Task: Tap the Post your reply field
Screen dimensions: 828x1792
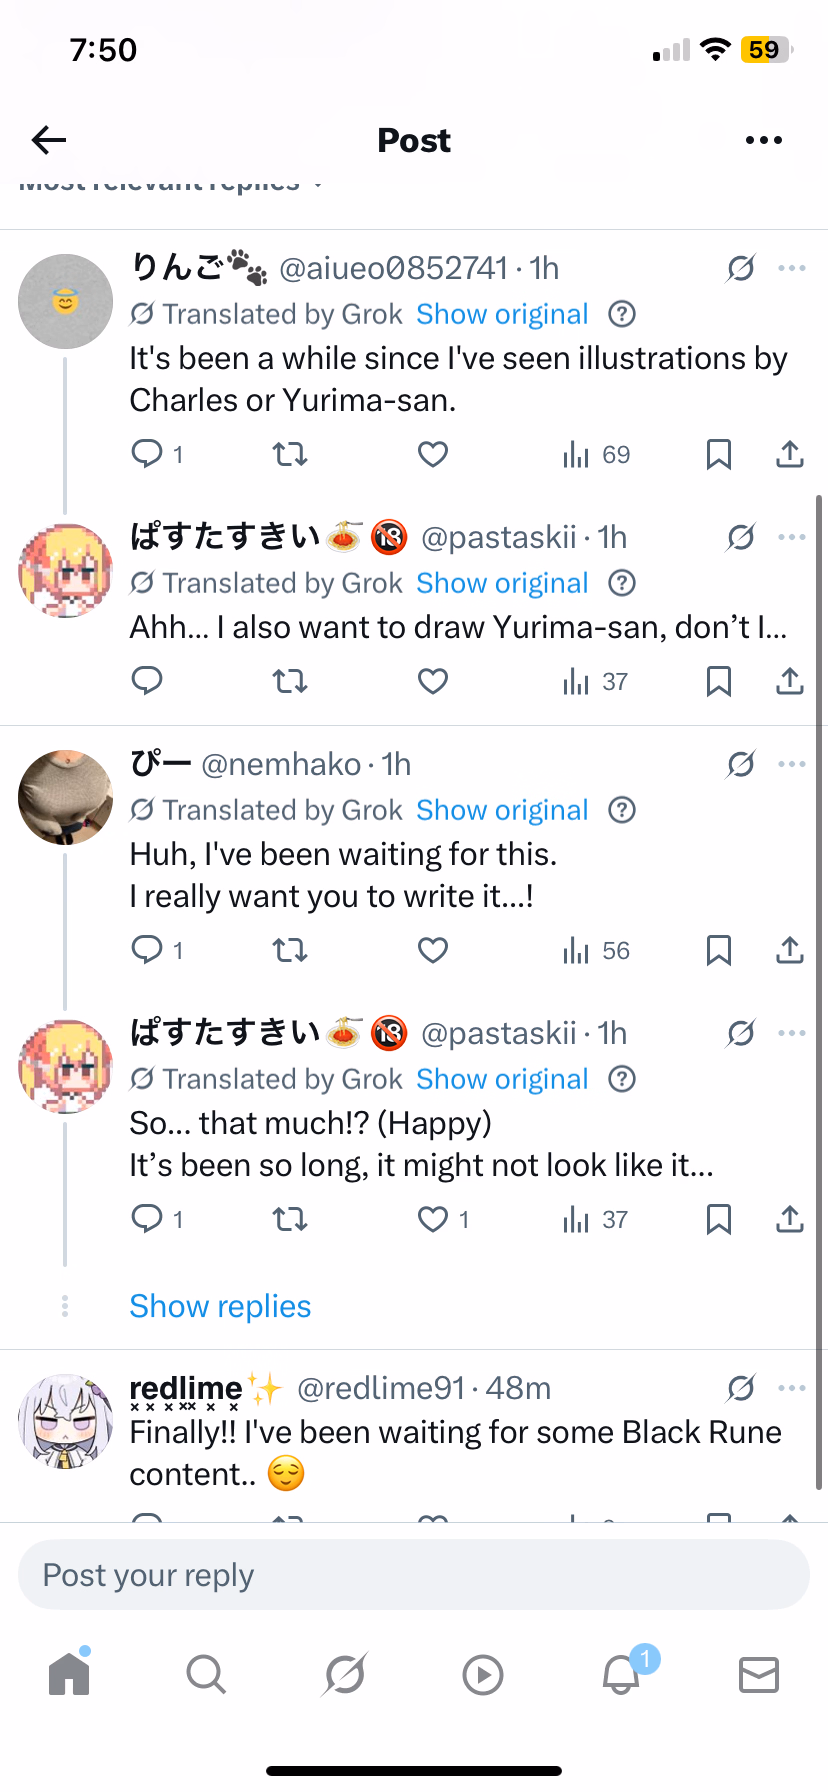Action: click(x=414, y=1575)
